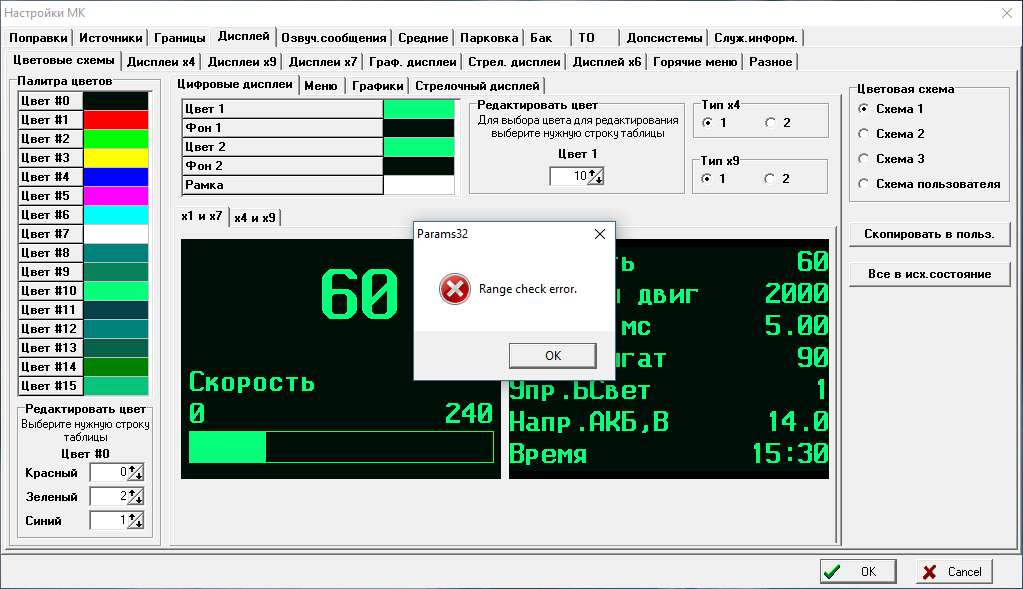Close the Params32 dialog with X

coord(600,234)
